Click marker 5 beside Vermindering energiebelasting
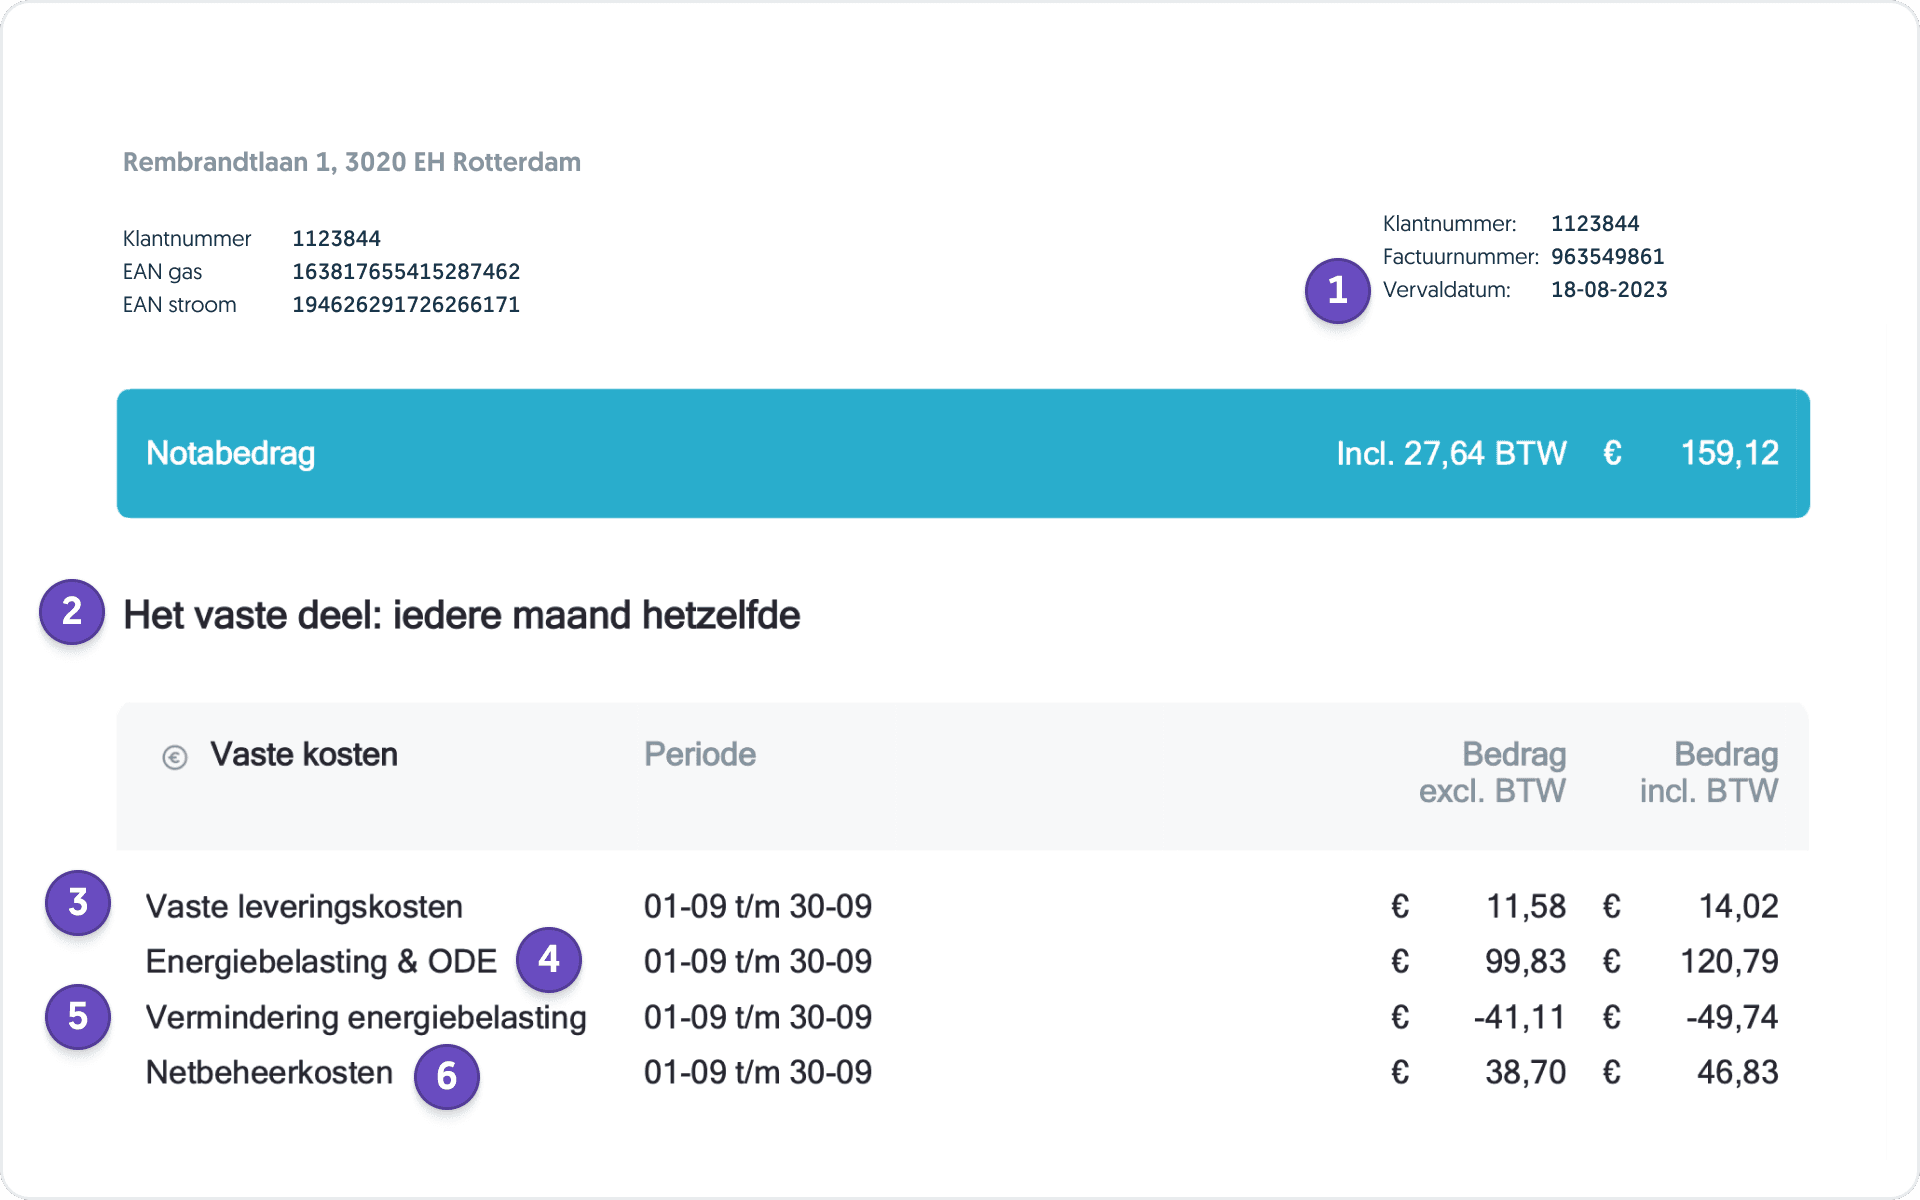This screenshot has height=1200, width=1920. tap(78, 1017)
